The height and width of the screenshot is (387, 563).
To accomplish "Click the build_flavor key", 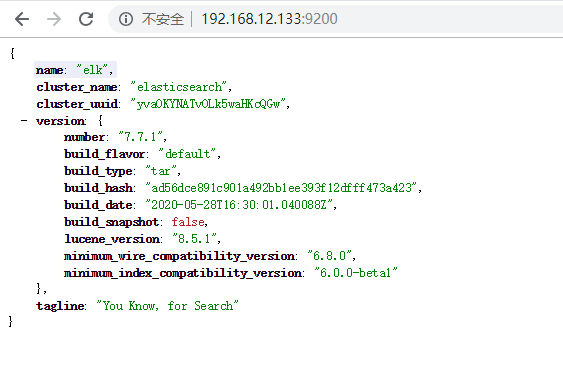I will click(105, 154).
